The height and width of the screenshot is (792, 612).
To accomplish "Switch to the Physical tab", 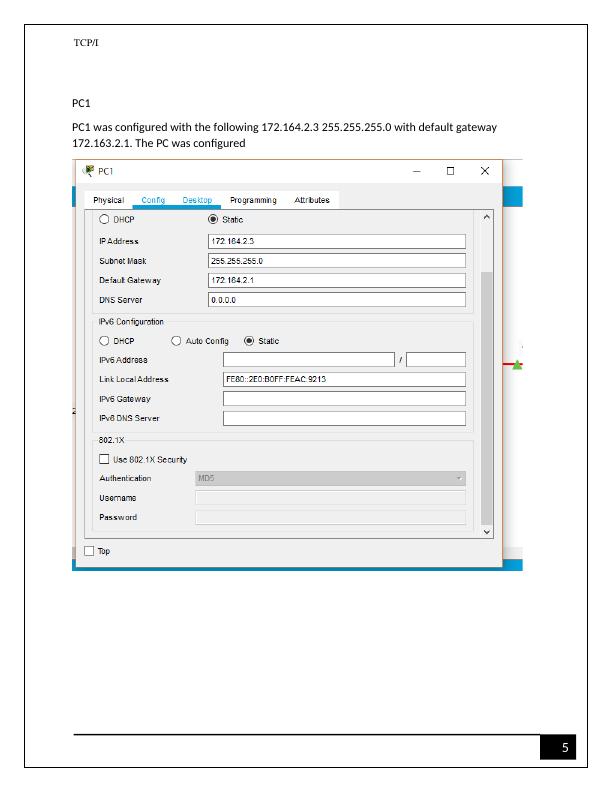I will click(108, 200).
